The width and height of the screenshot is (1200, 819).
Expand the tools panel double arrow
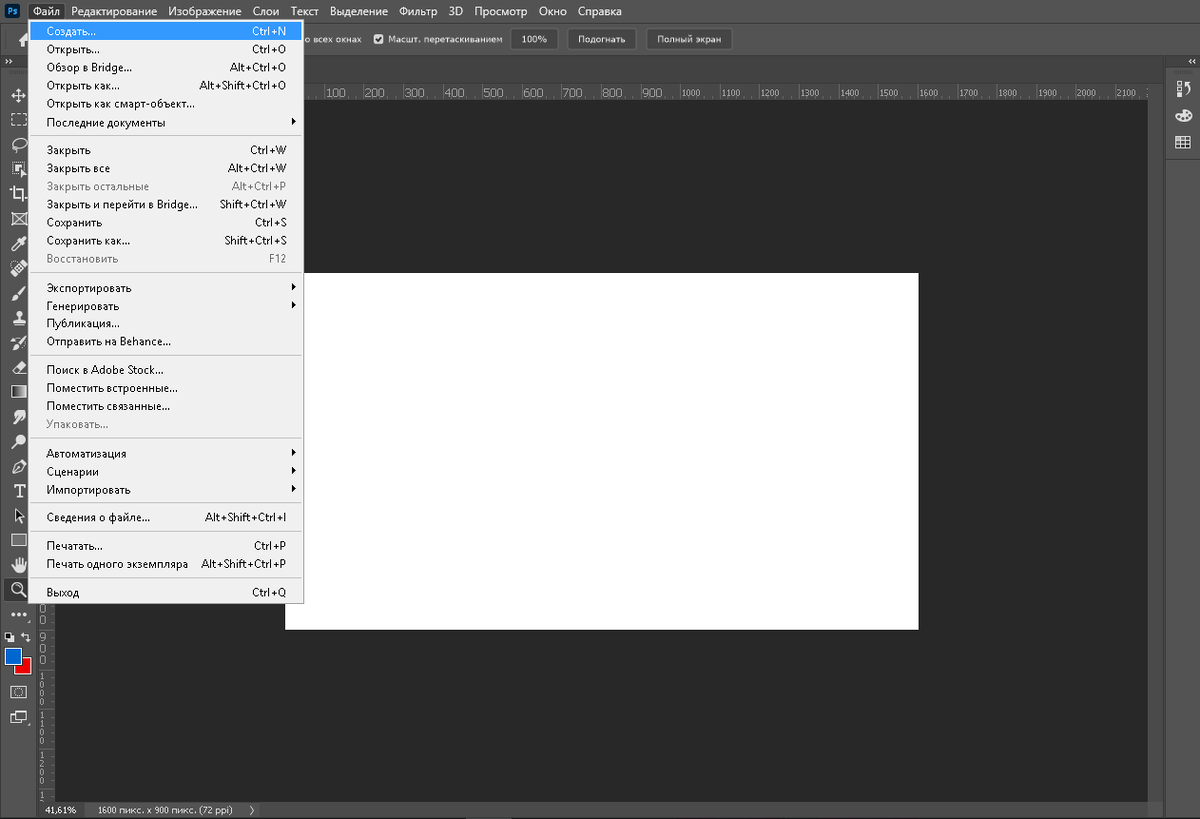[x=9, y=61]
